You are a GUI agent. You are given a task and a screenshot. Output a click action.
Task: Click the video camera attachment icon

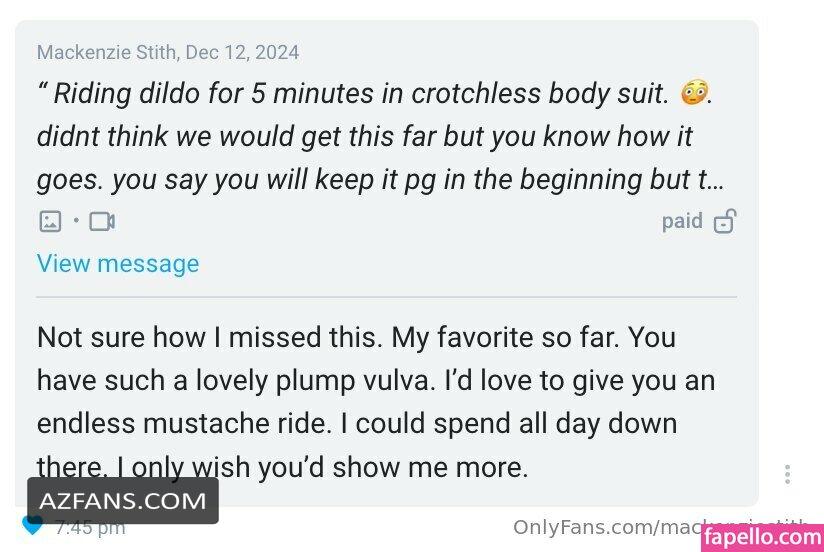(102, 221)
